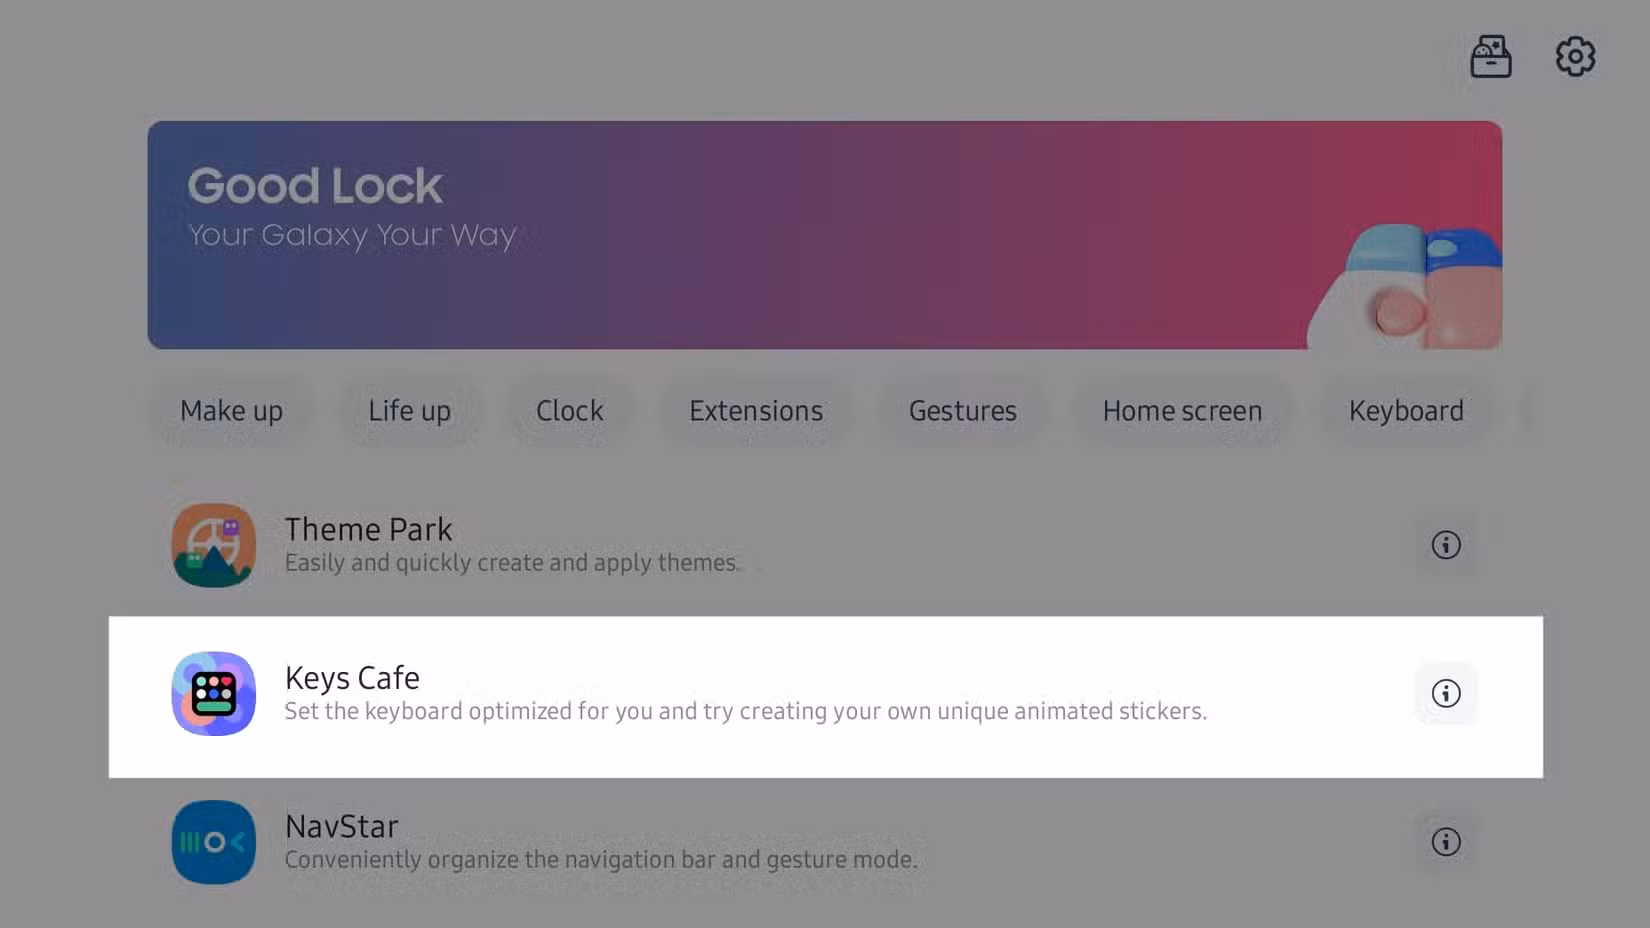Image resolution: width=1650 pixels, height=928 pixels.
Task: Show info for Theme Park
Action: 1446,545
